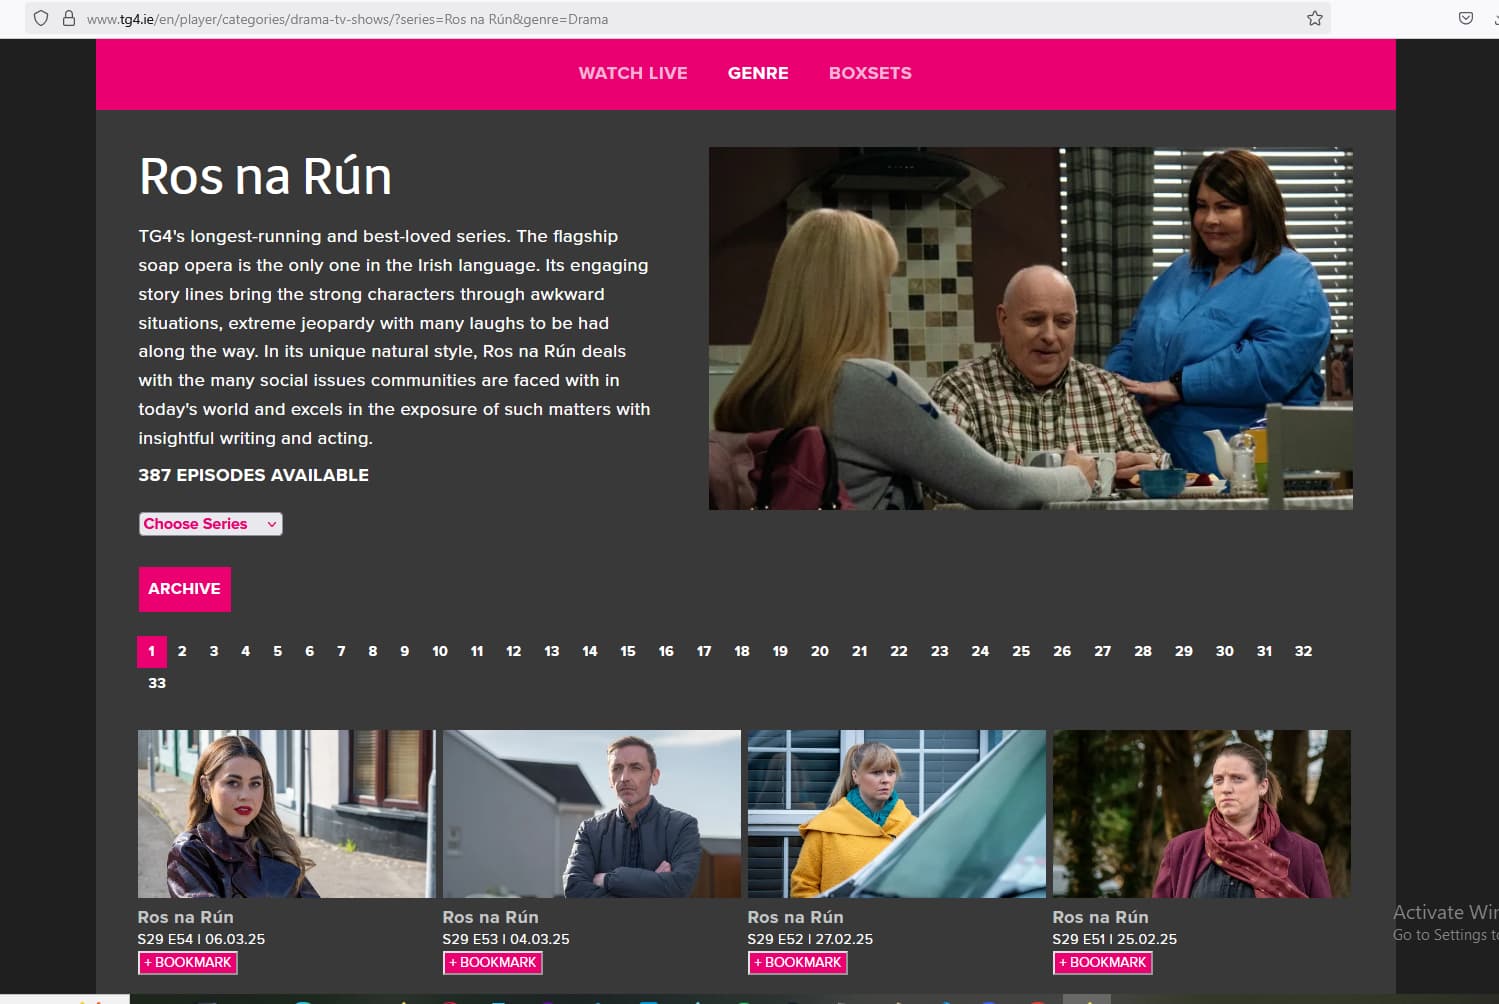Open the S29 E51 episode thumbnail
Image resolution: width=1499 pixels, height=1004 pixels.
coord(1202,814)
